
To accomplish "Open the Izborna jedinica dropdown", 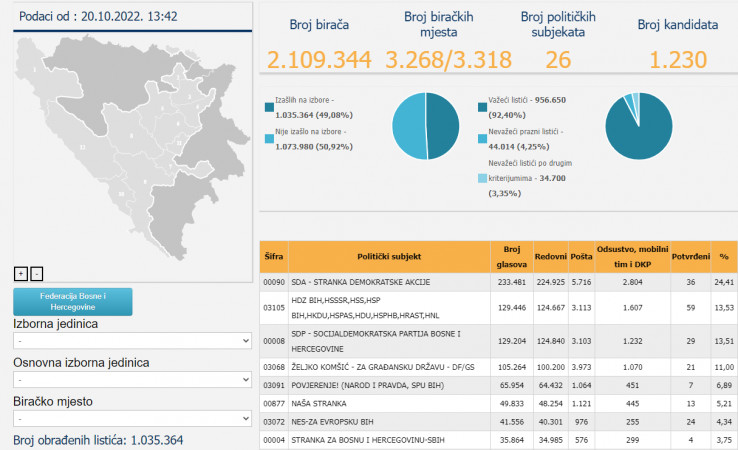I will [132, 340].
